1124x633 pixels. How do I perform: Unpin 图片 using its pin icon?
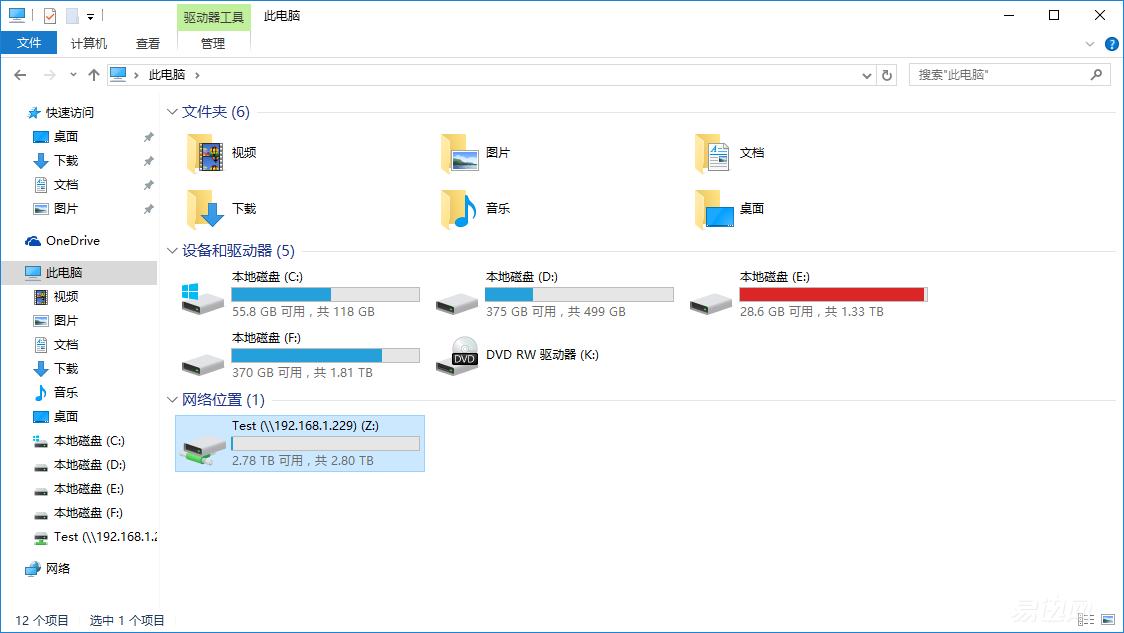(x=148, y=209)
